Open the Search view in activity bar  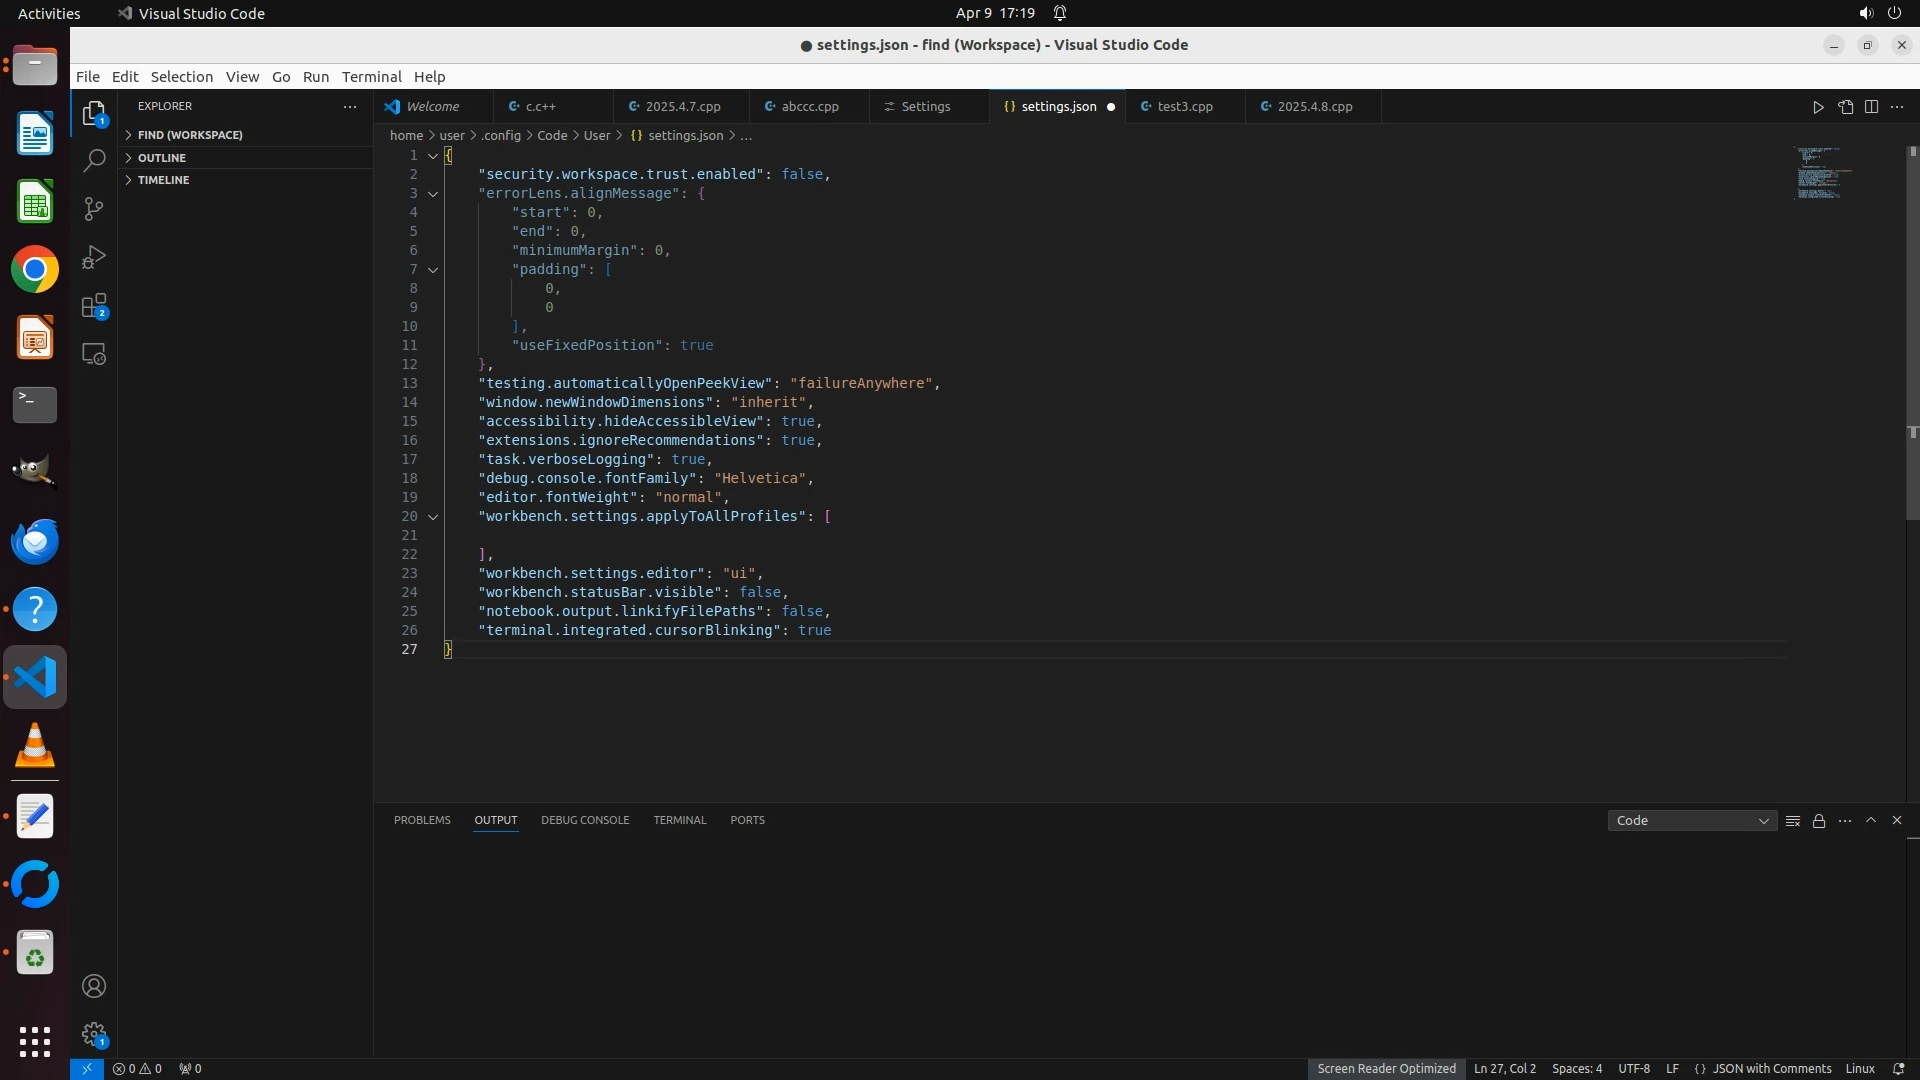[94, 161]
